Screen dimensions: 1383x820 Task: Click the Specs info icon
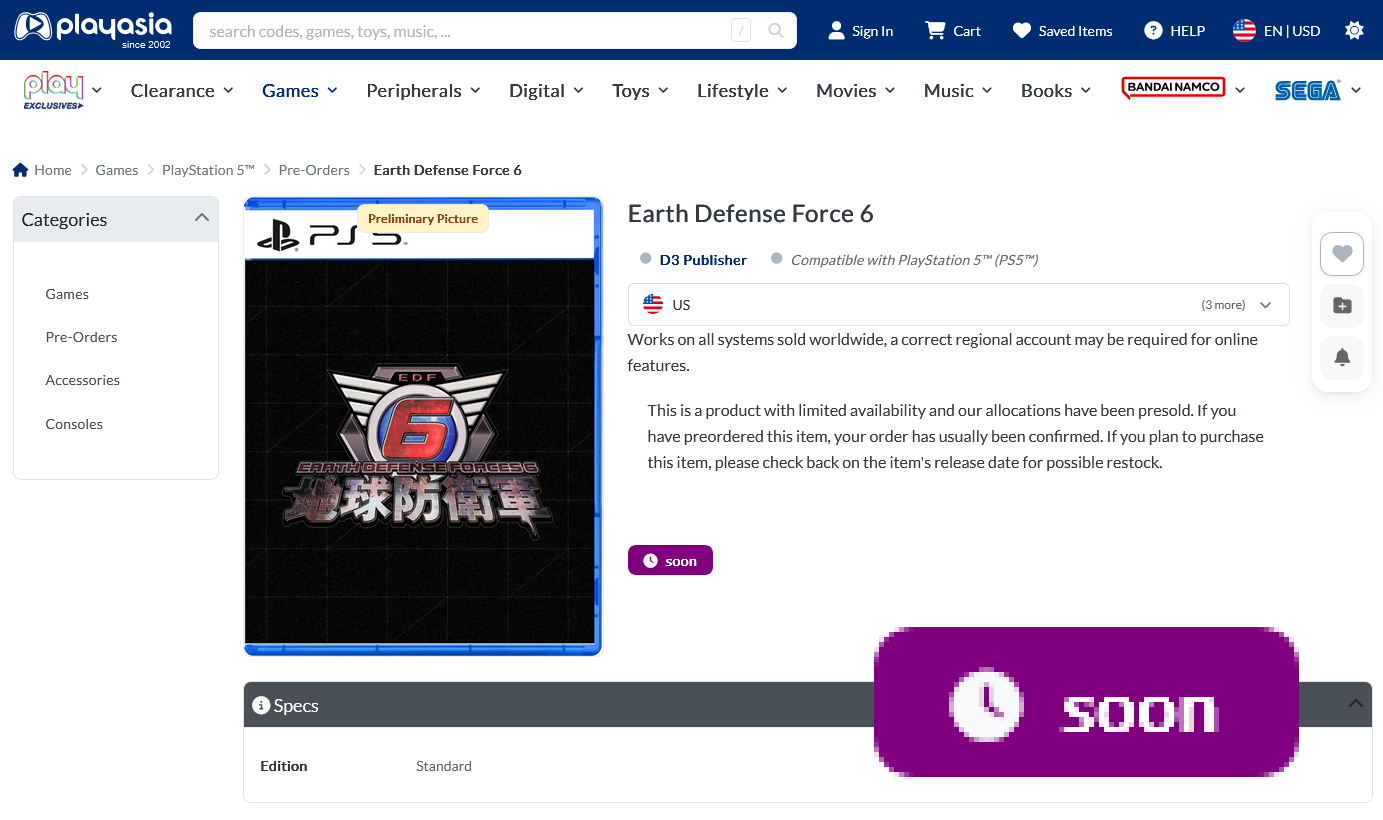pos(261,706)
